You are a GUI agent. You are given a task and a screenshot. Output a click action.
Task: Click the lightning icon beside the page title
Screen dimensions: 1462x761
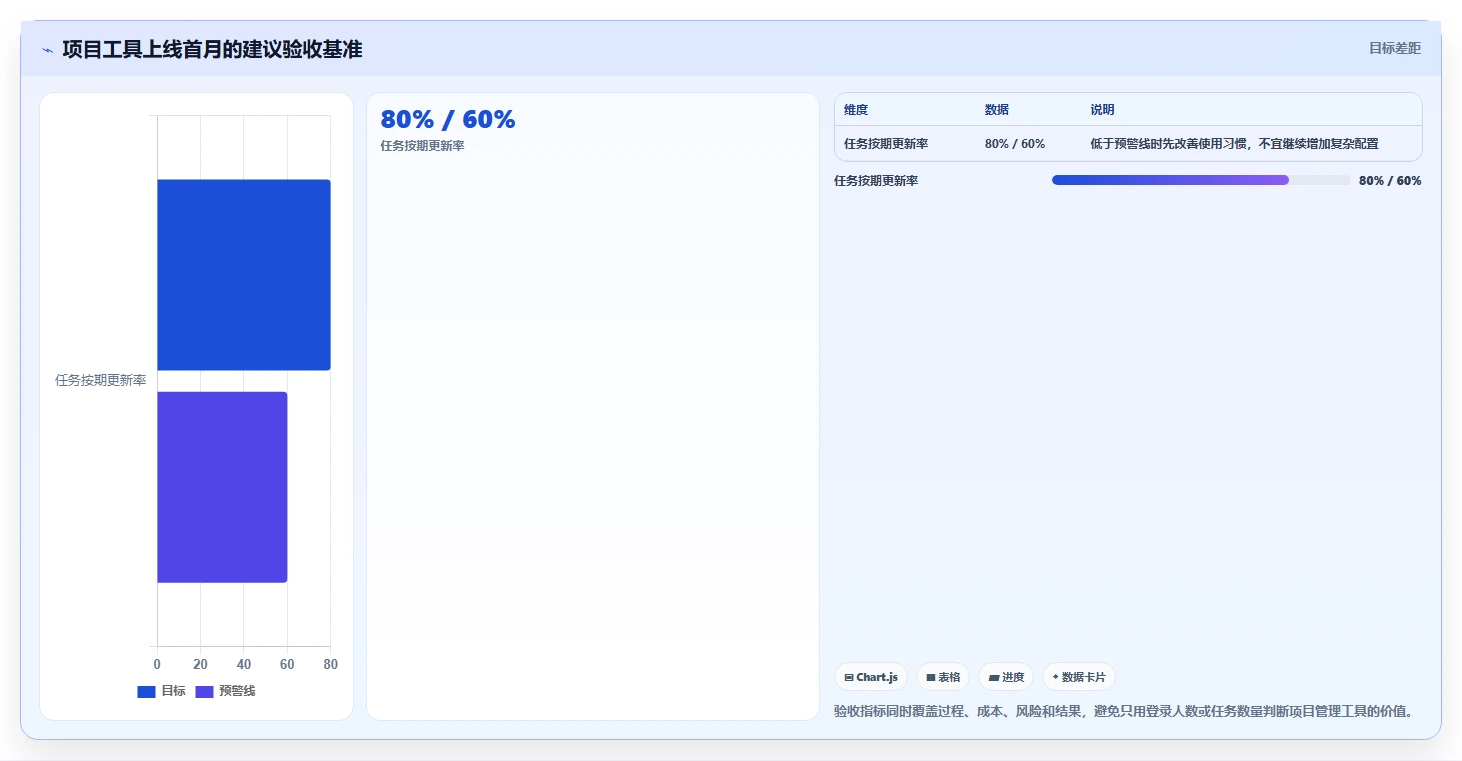click(47, 50)
